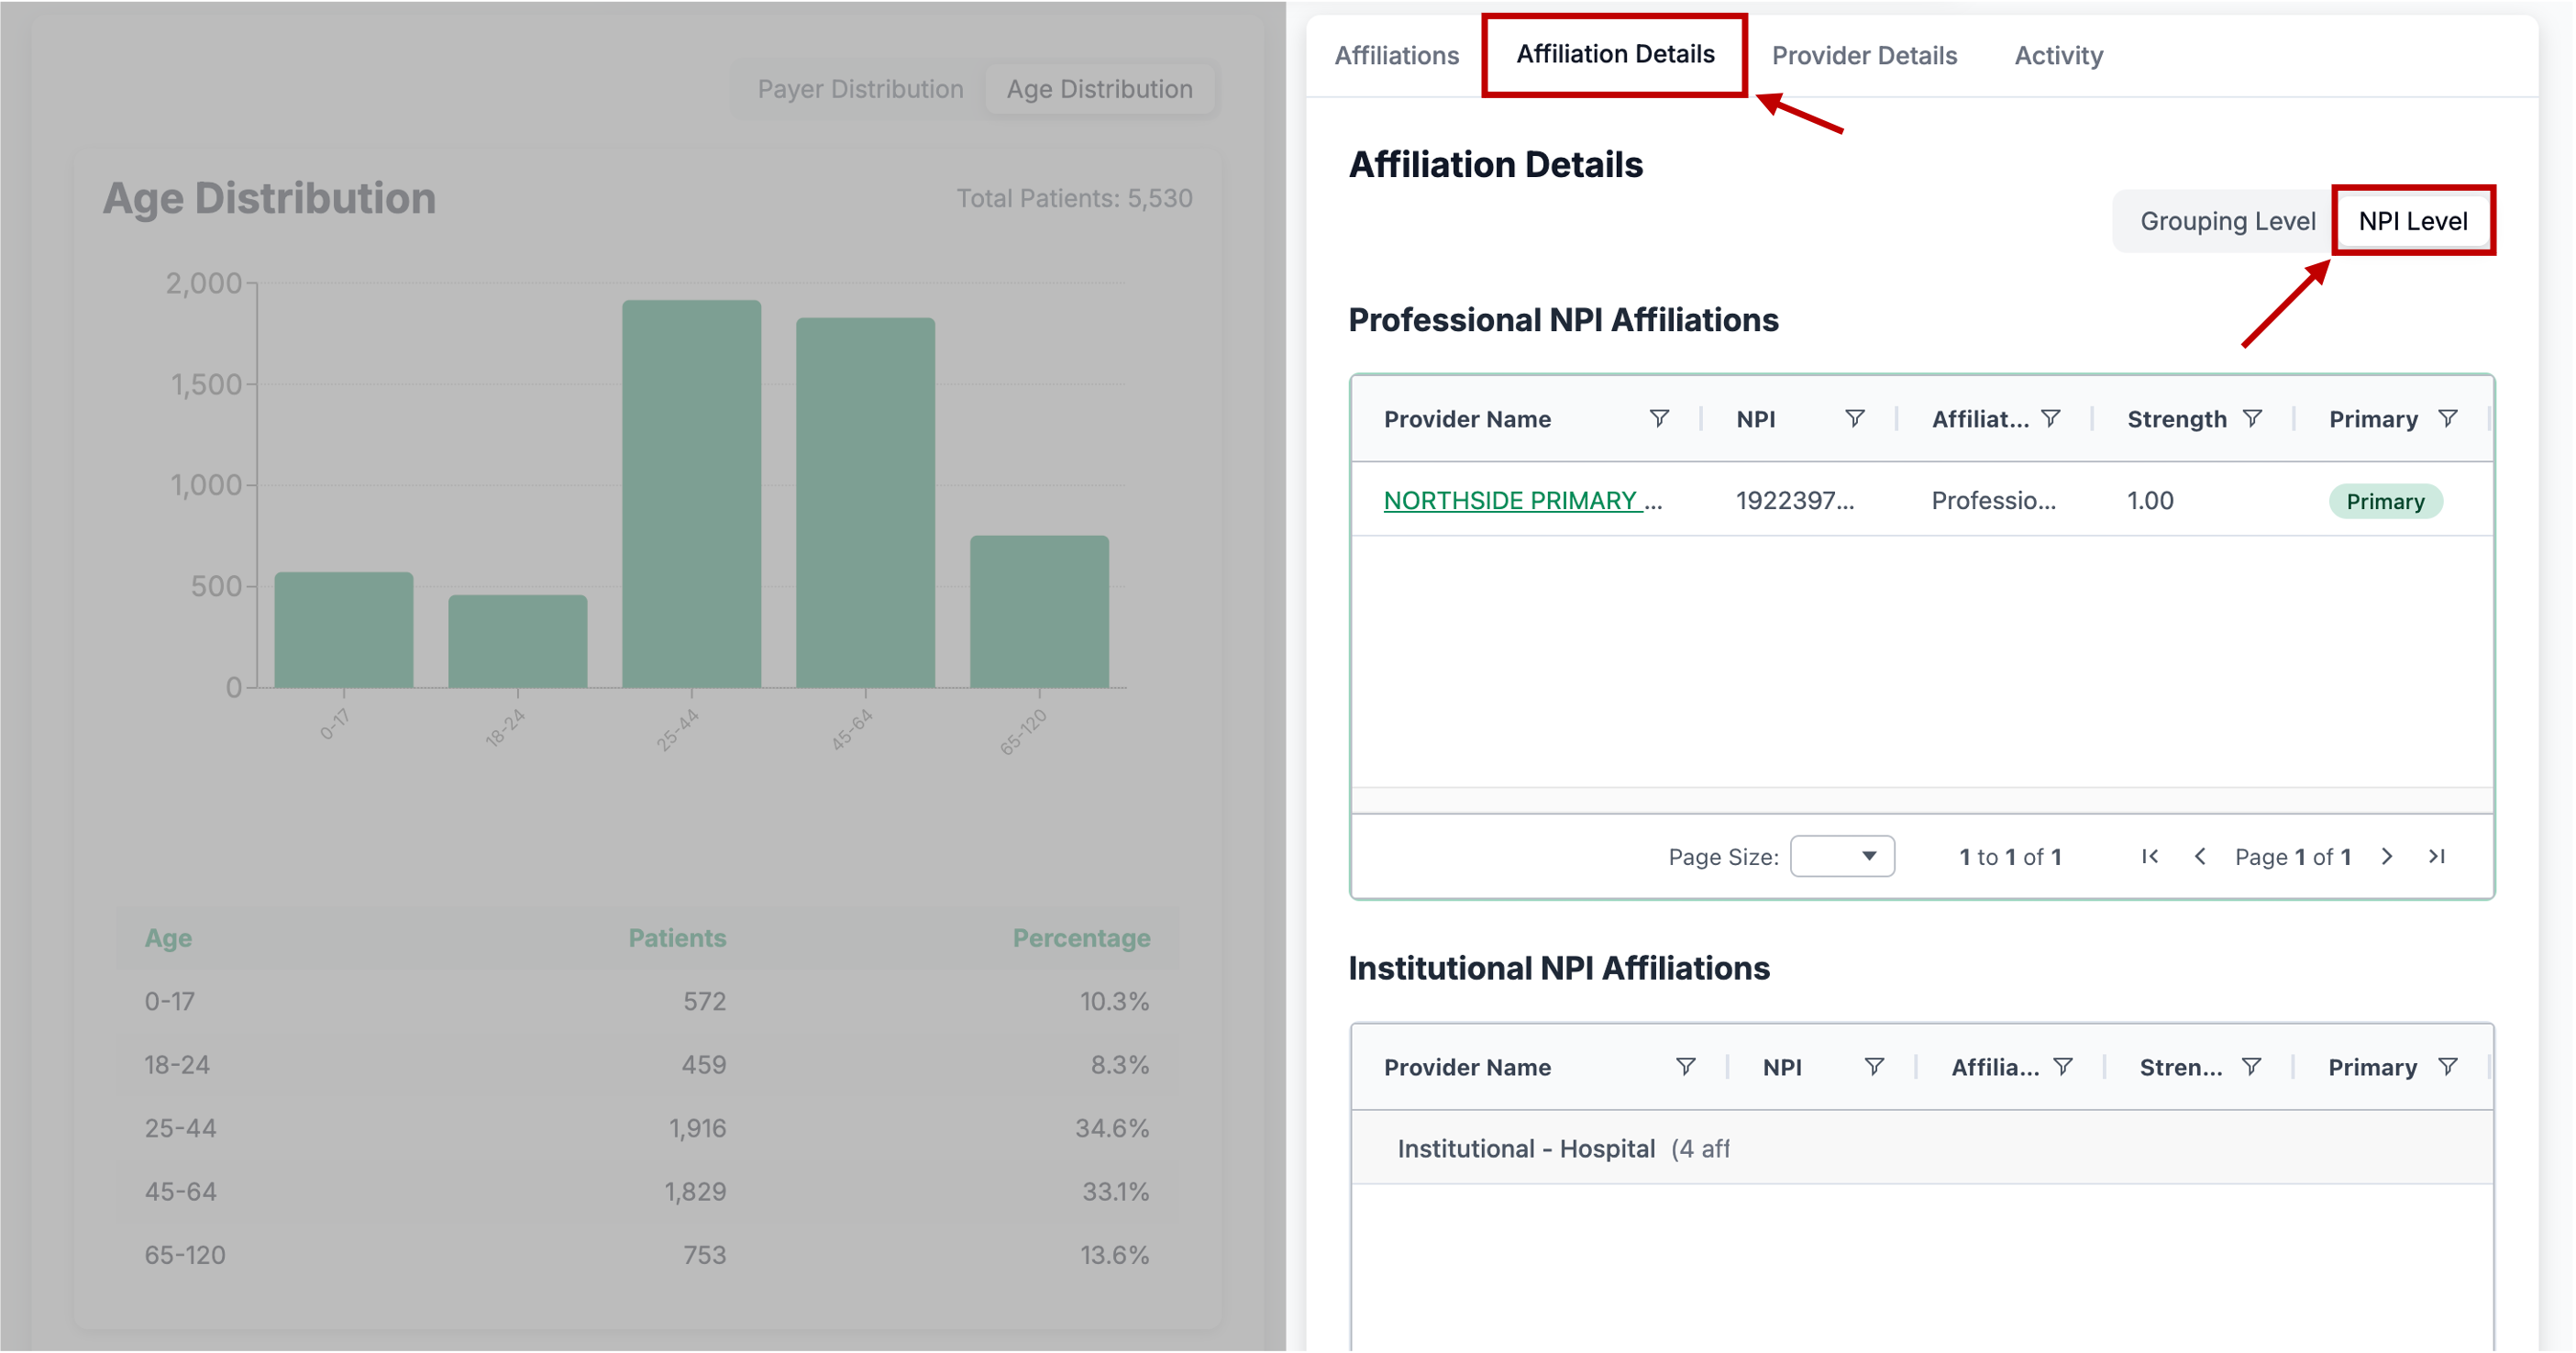Select NPI Level toggle
Screen dimensions: 2576x1353
click(2412, 221)
